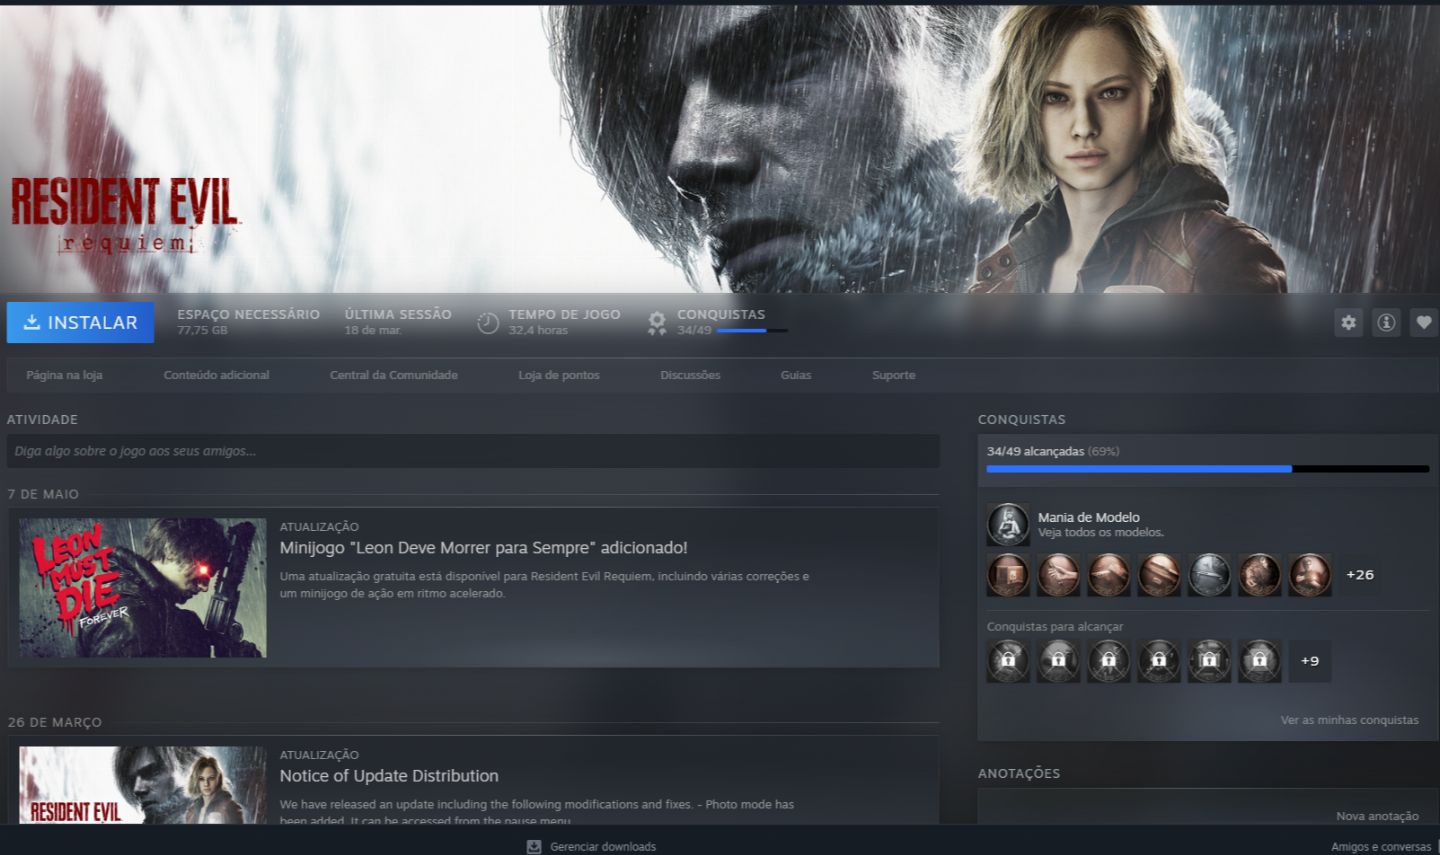Open Leon Must Die Forever thumbnail
The image size is (1440, 855).
(143, 588)
